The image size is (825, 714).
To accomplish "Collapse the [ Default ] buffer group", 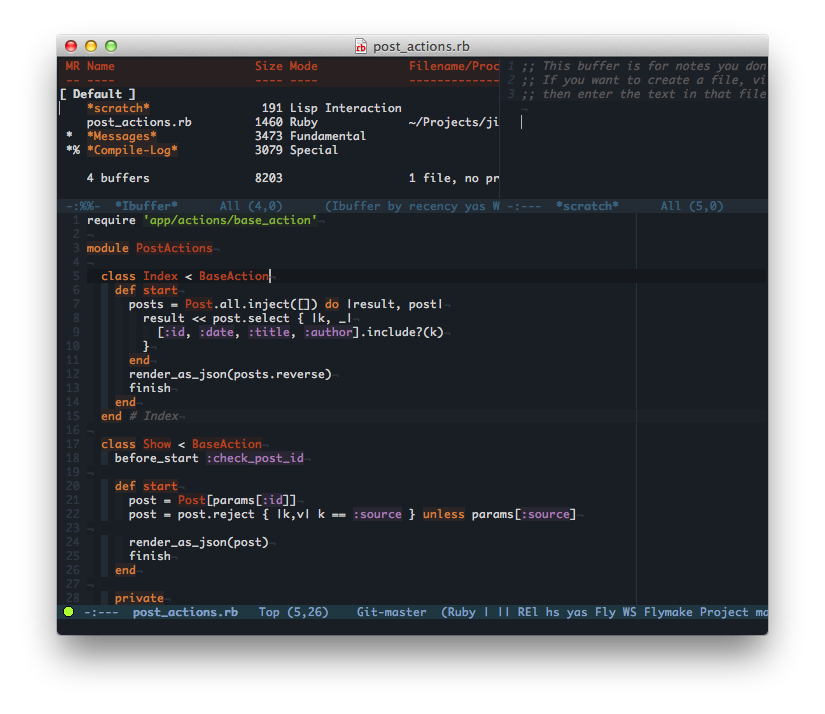I will tap(97, 94).
